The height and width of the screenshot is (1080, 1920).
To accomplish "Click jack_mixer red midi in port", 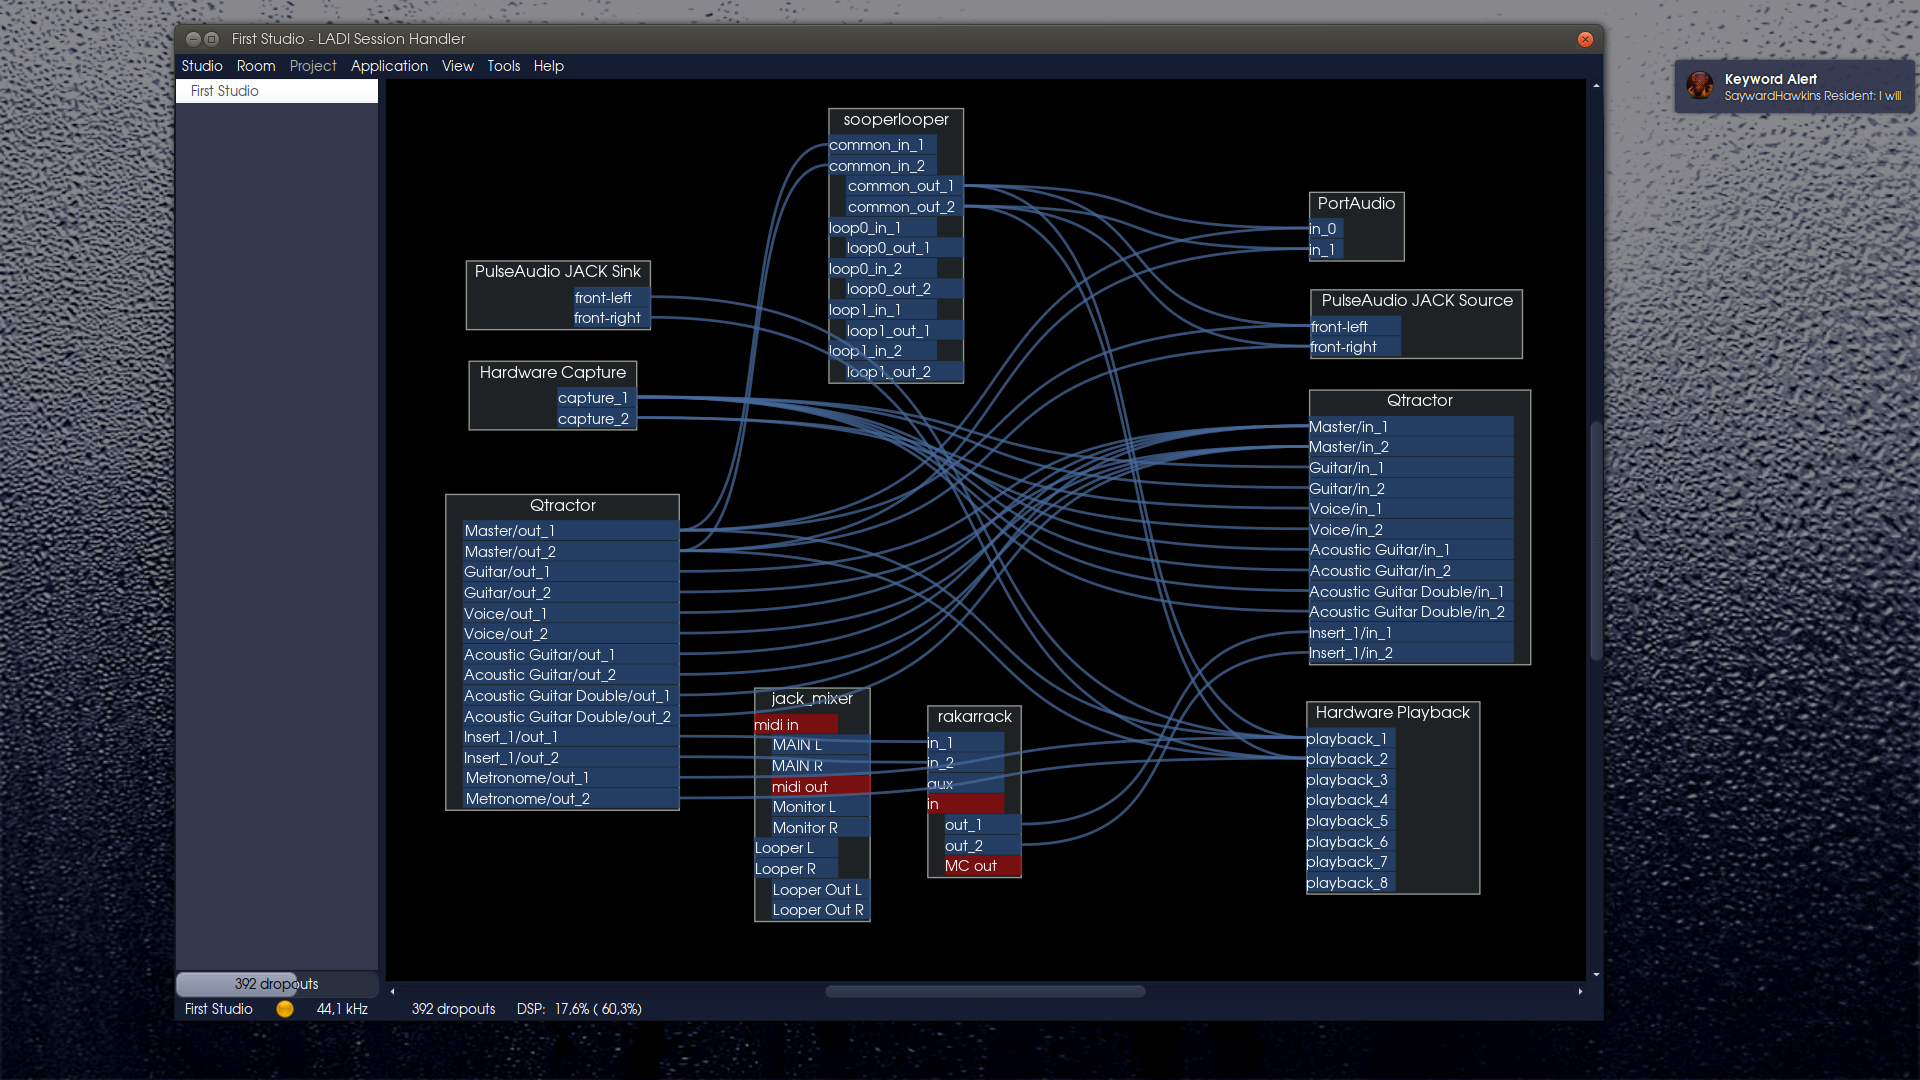I will (x=795, y=725).
